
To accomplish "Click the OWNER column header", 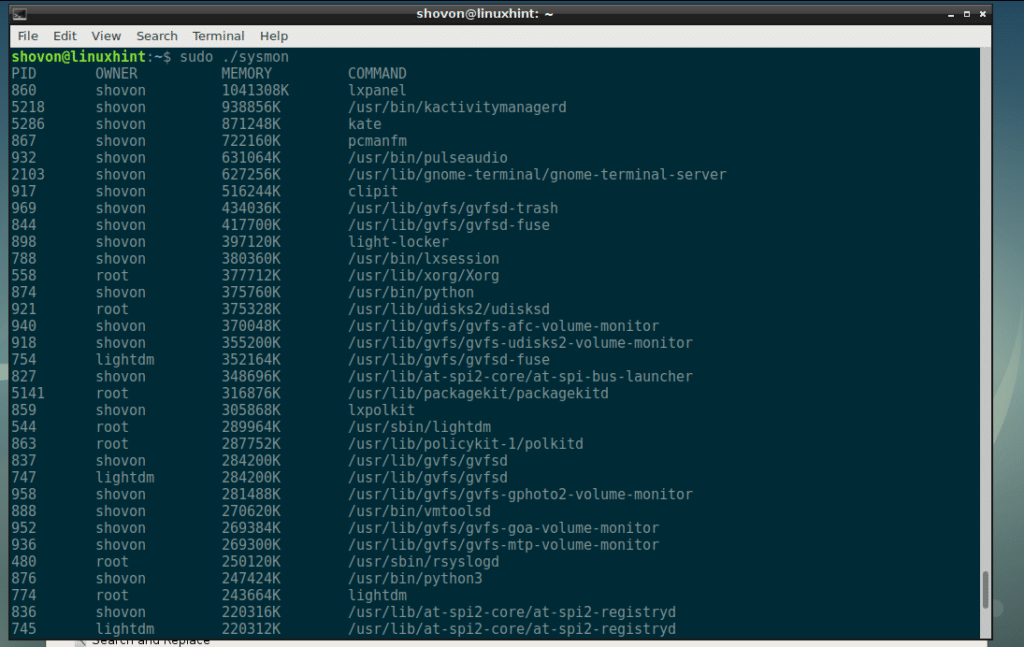I will pyautogui.click(x=116, y=74).
